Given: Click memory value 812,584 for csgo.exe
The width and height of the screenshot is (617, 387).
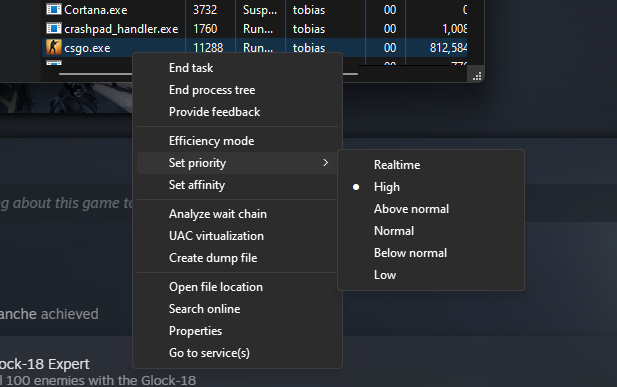Looking at the screenshot, I should (x=448, y=48).
